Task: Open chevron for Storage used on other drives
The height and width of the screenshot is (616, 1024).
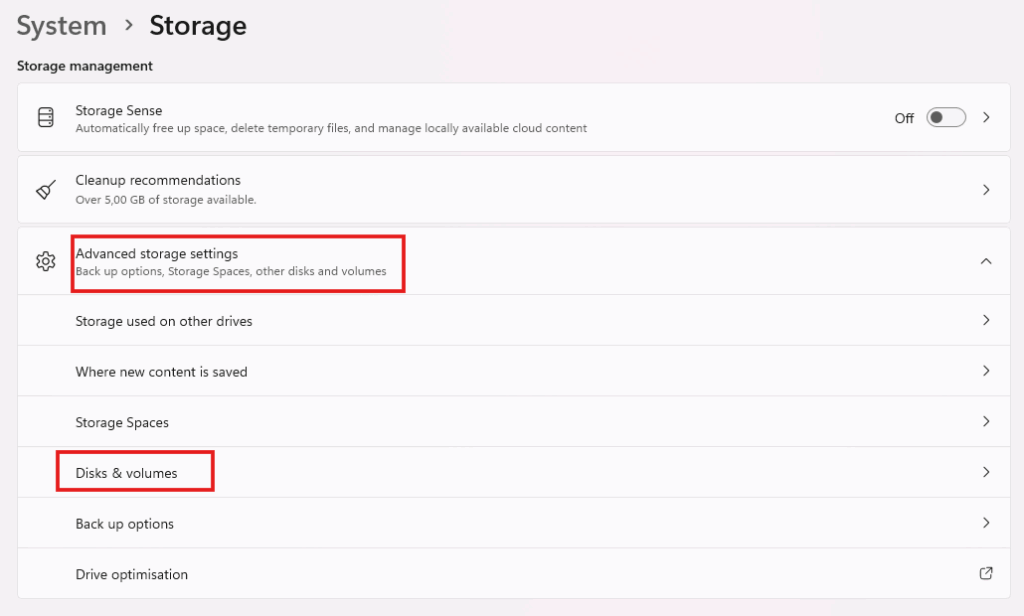Action: point(986,320)
